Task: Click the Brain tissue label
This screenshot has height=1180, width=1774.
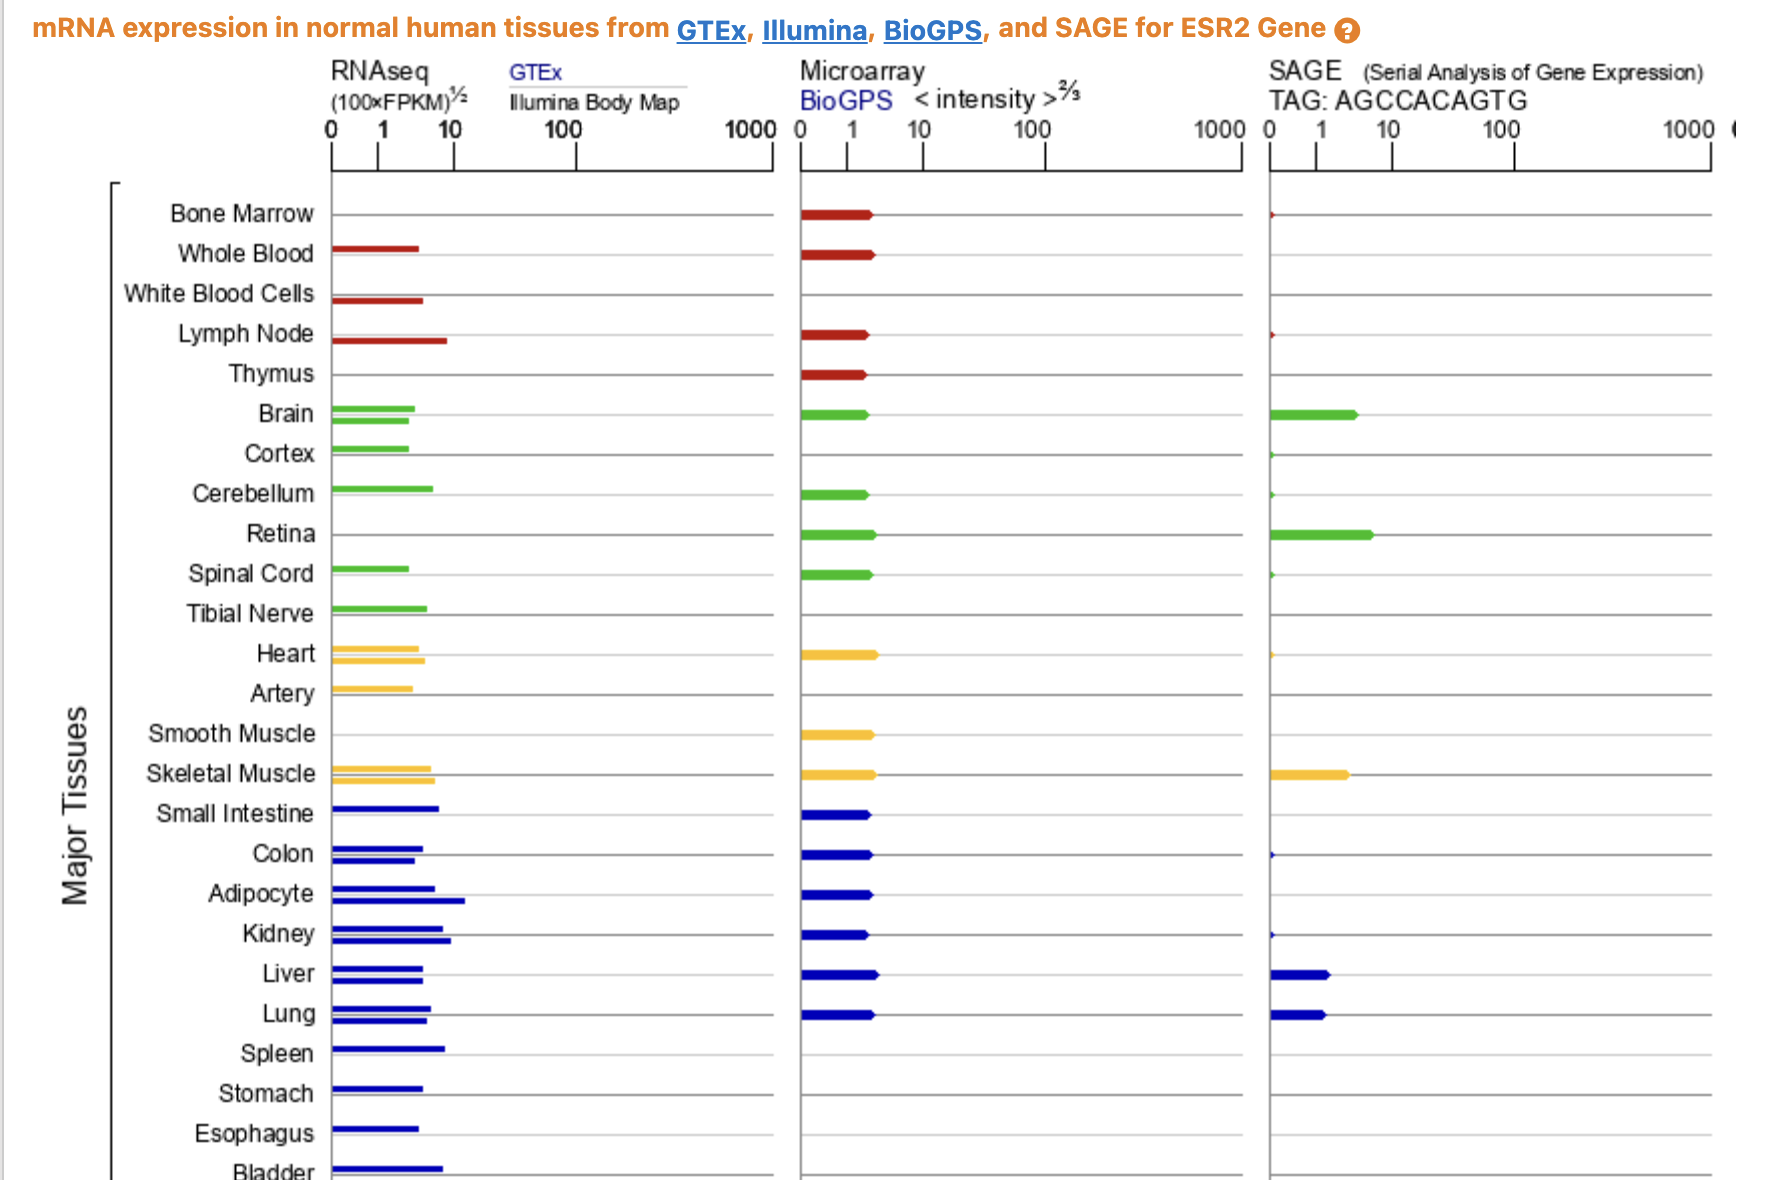Action: point(286,414)
